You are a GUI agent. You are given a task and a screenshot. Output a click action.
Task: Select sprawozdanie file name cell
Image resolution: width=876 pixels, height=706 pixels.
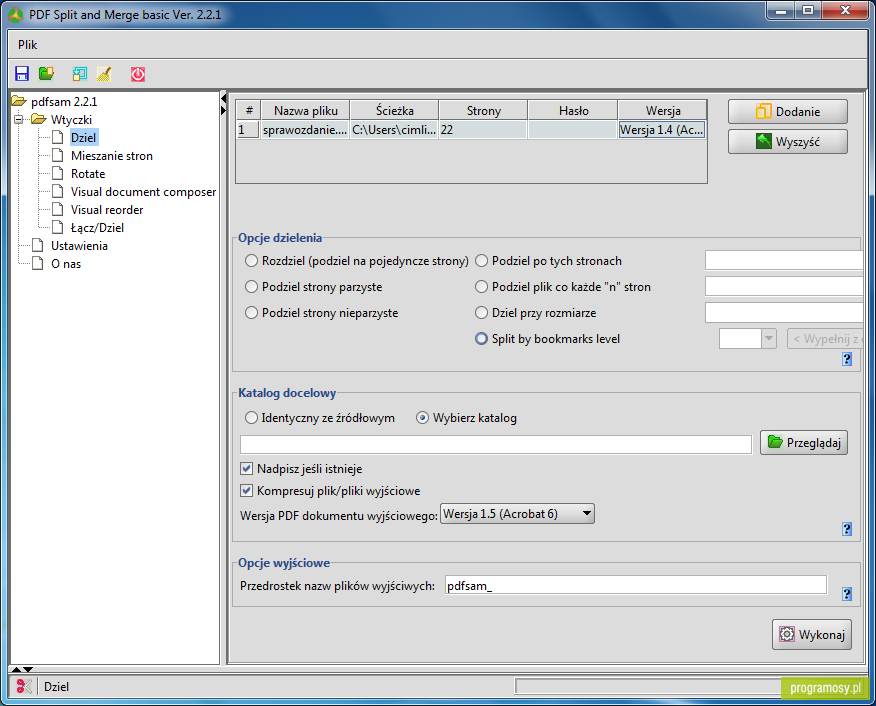[306, 130]
